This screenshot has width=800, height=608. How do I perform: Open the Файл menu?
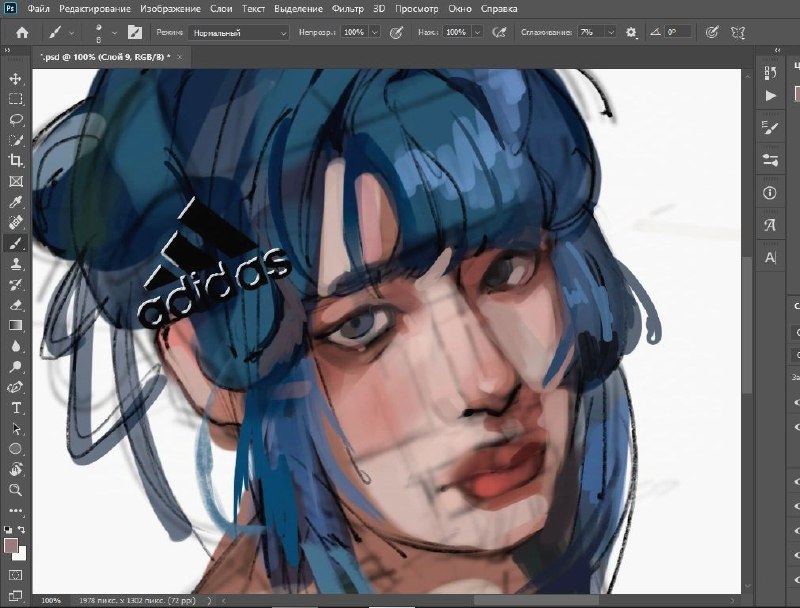pos(38,9)
